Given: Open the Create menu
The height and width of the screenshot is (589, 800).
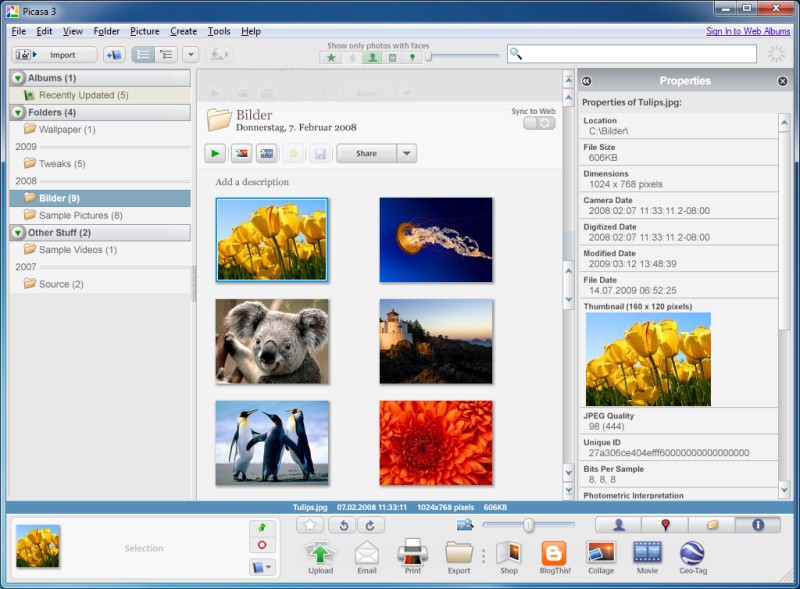Looking at the screenshot, I should coord(183,31).
